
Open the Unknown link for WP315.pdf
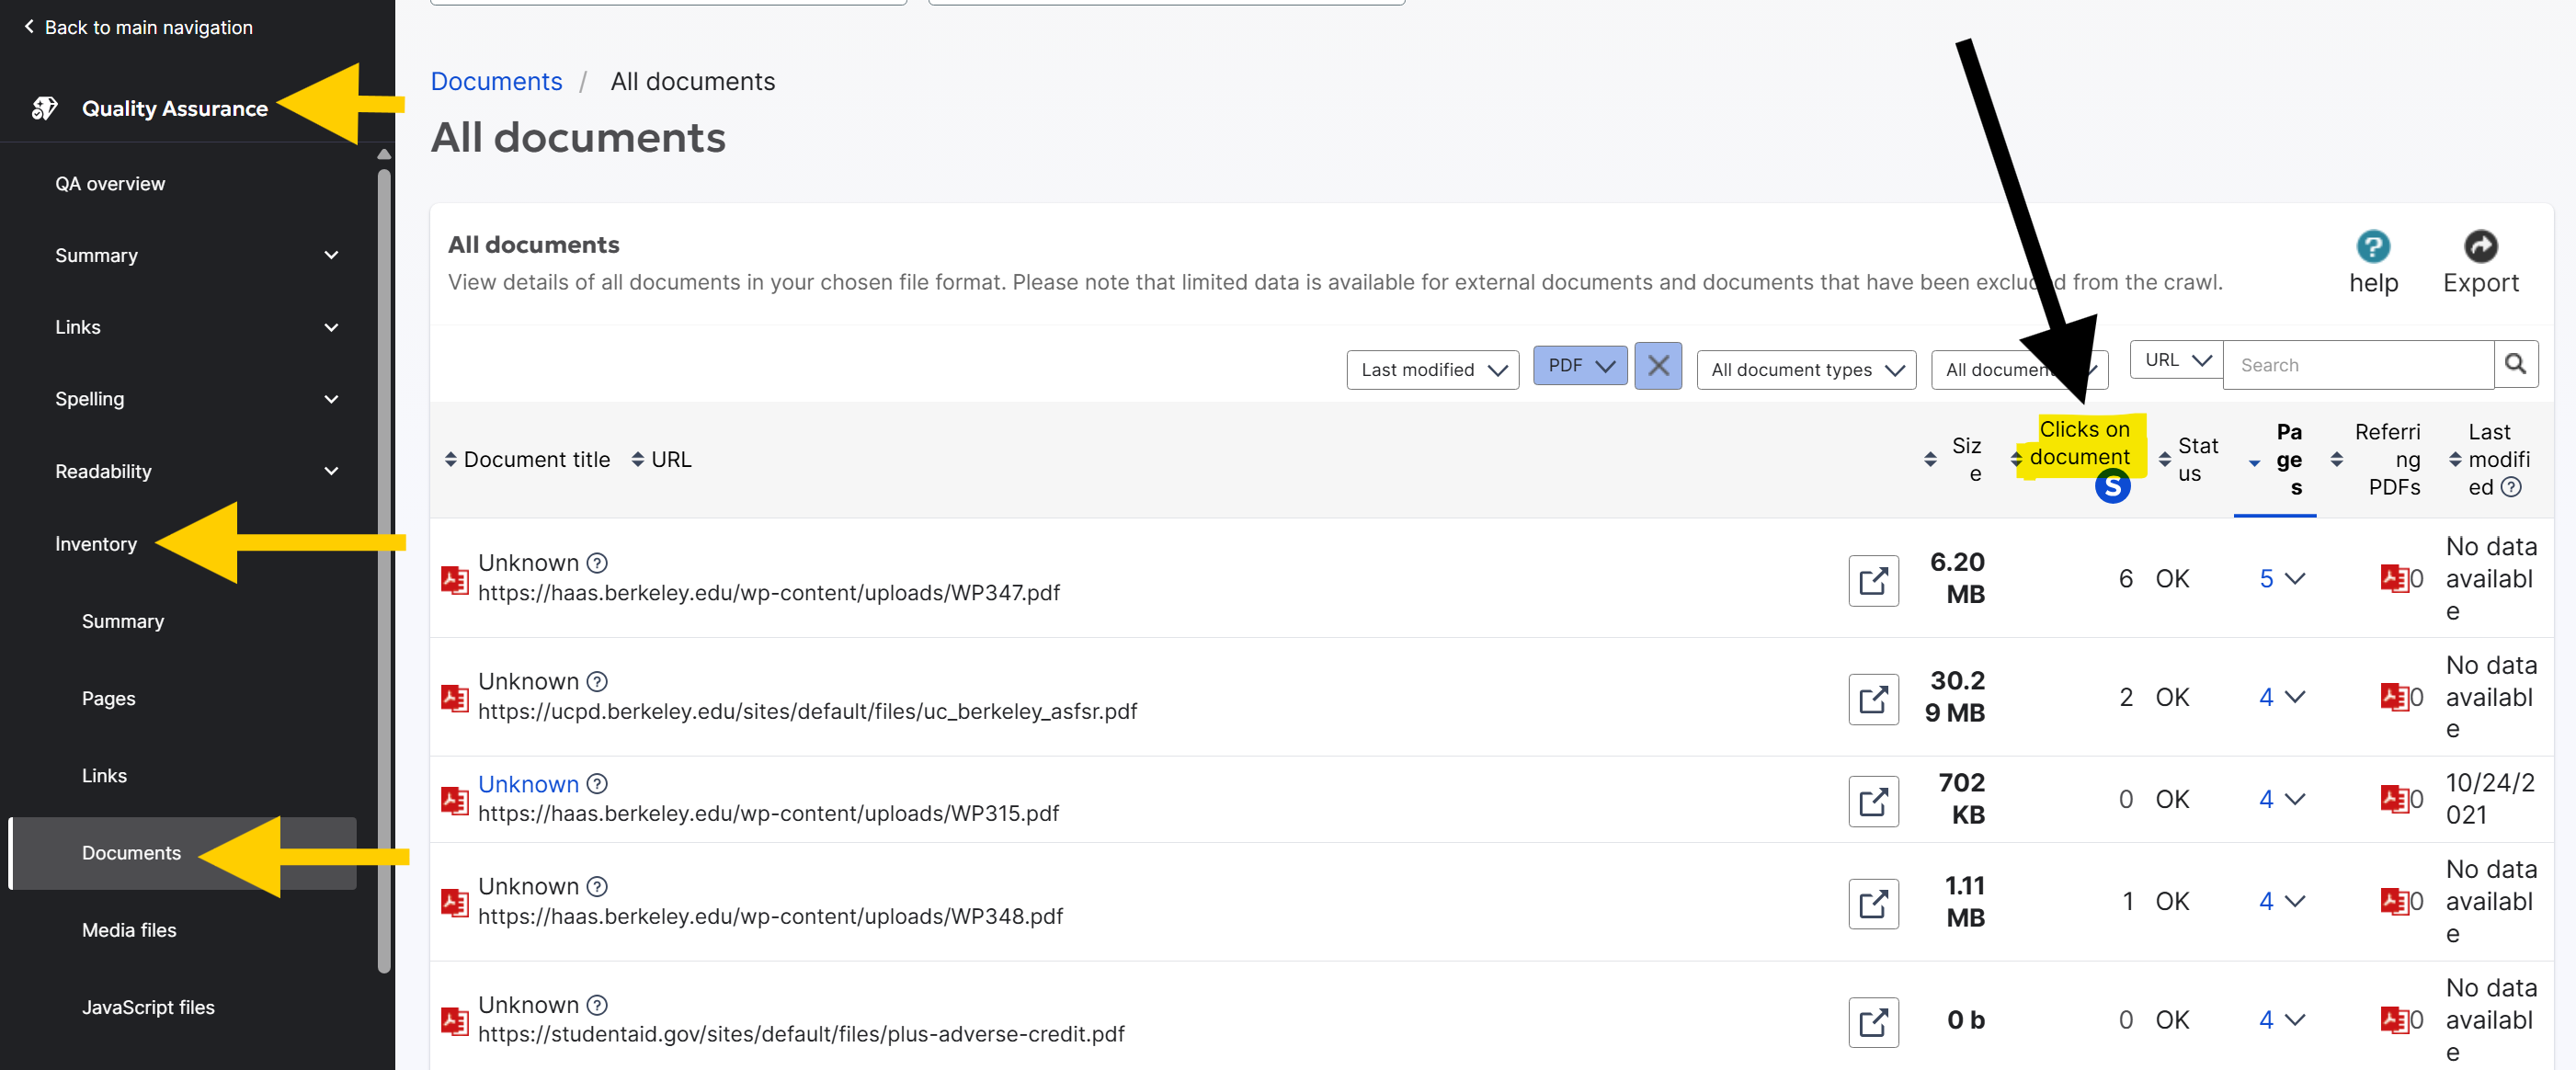[x=528, y=784]
